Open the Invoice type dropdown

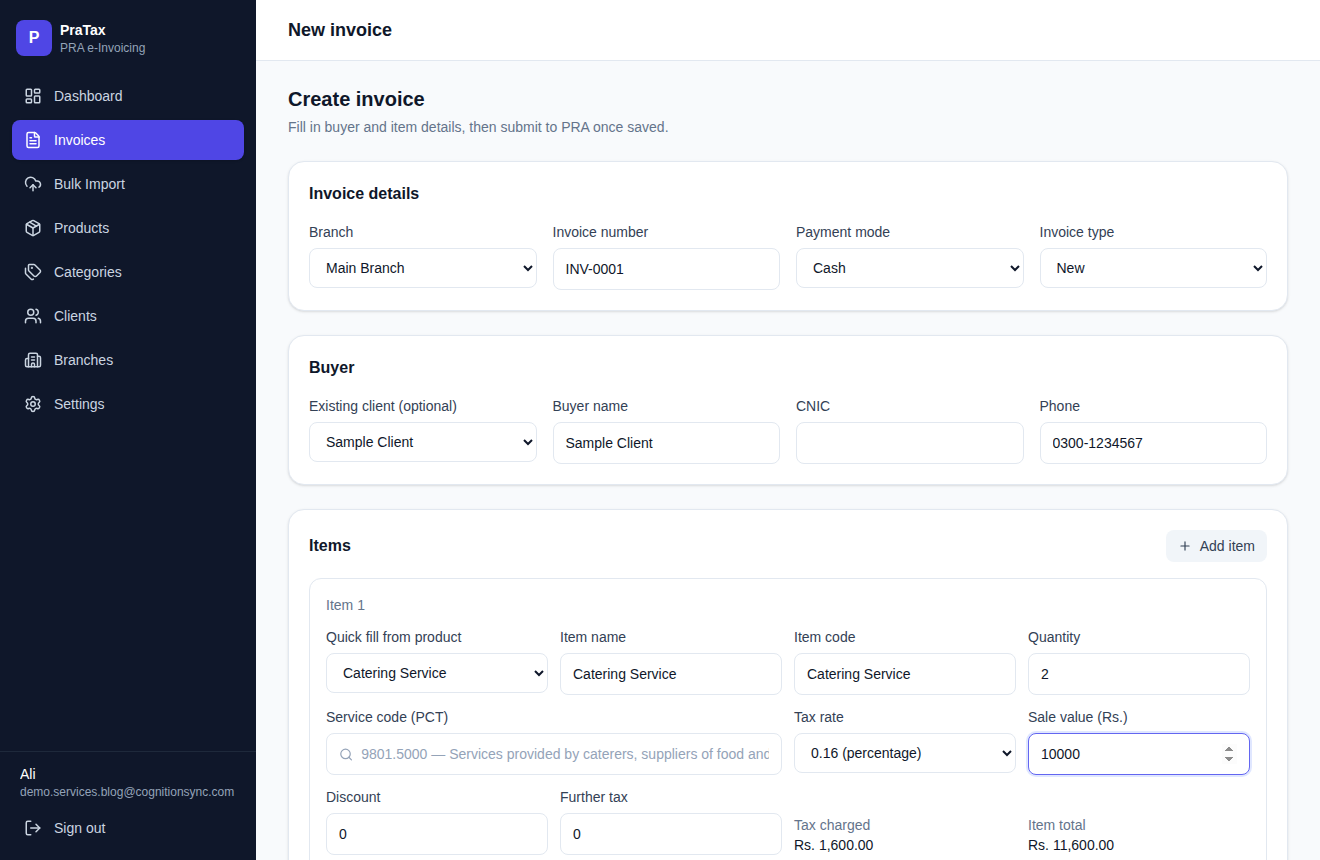point(1153,268)
